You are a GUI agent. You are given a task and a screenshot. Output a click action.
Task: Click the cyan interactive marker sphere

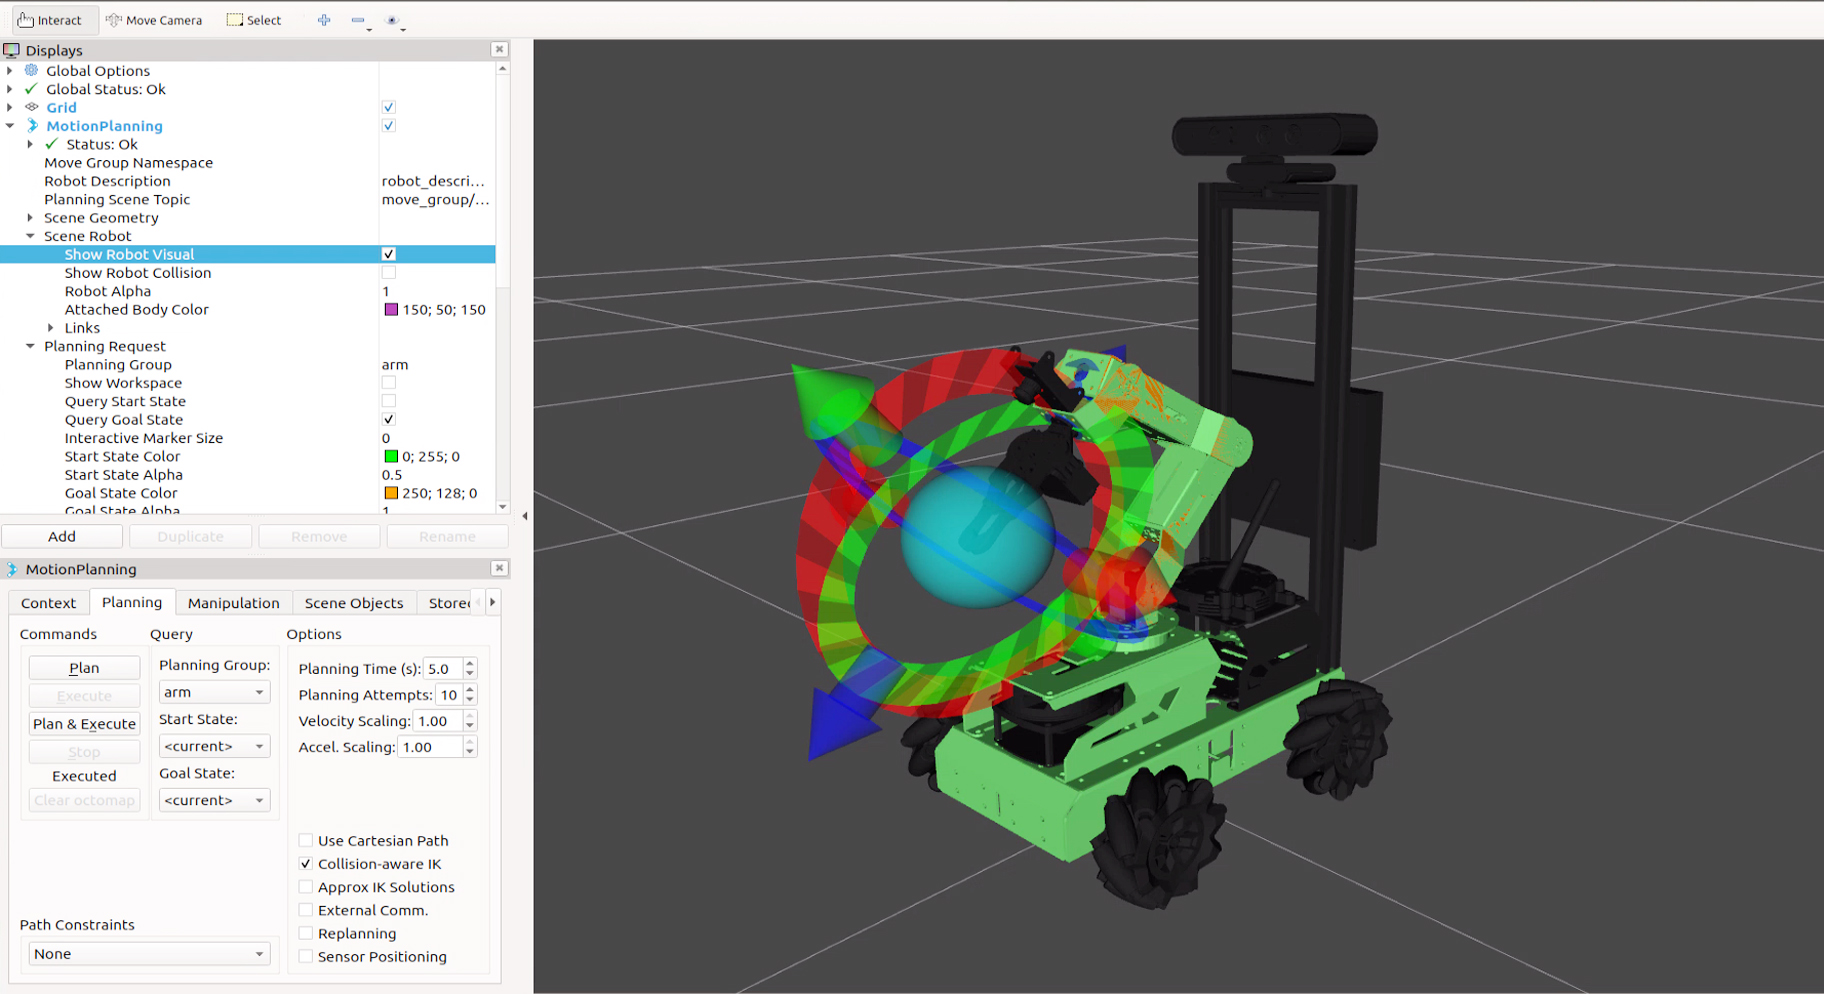[x=976, y=536]
